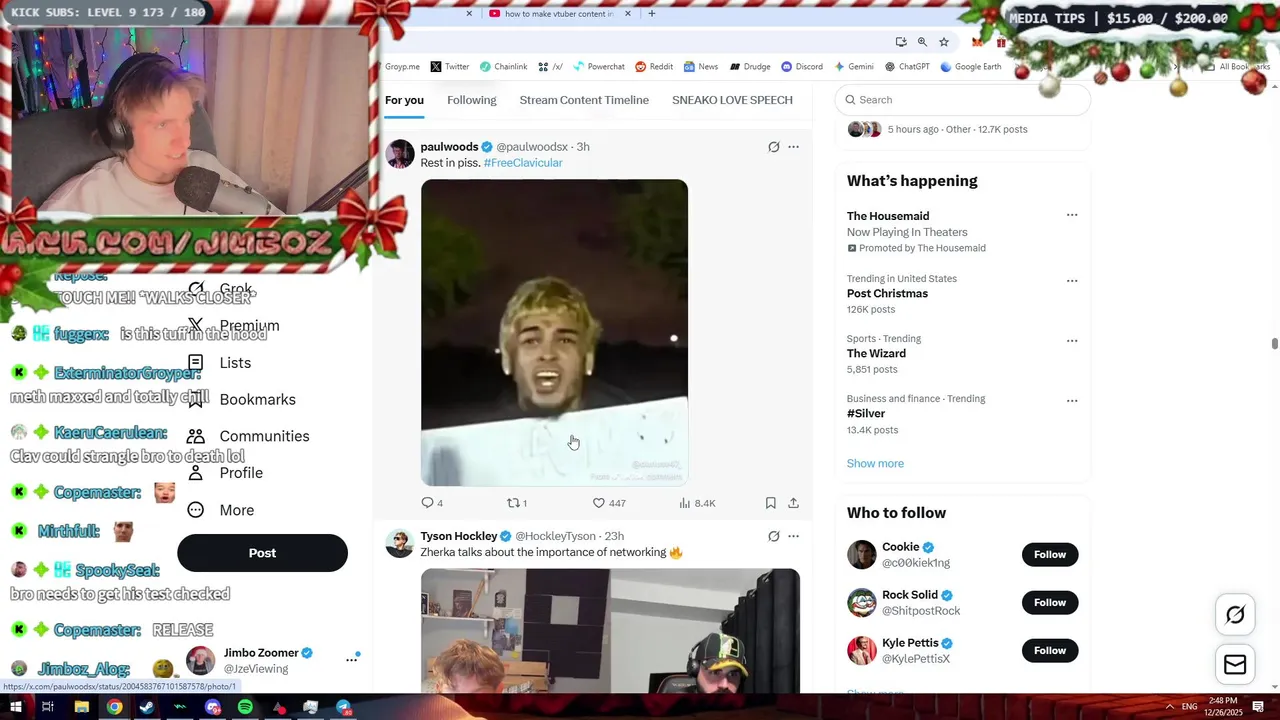Click Show more under What's happening

click(875, 463)
